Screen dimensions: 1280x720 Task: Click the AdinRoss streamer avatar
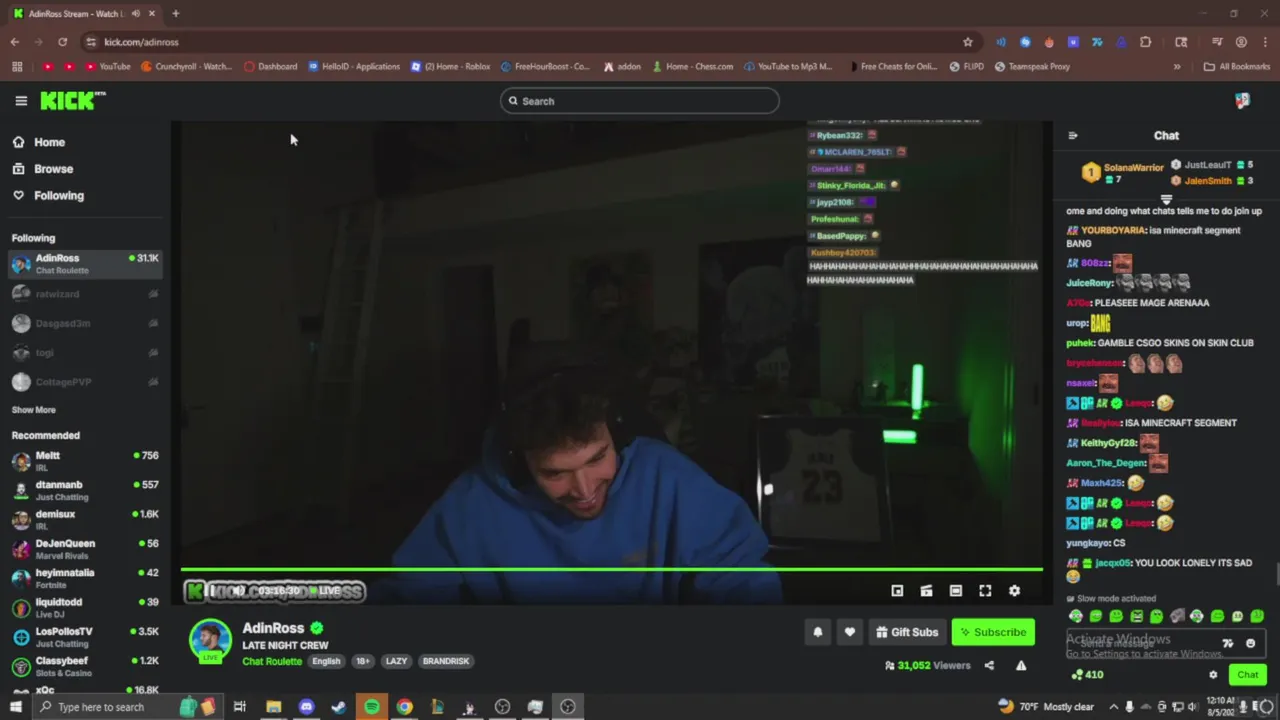[211, 641]
